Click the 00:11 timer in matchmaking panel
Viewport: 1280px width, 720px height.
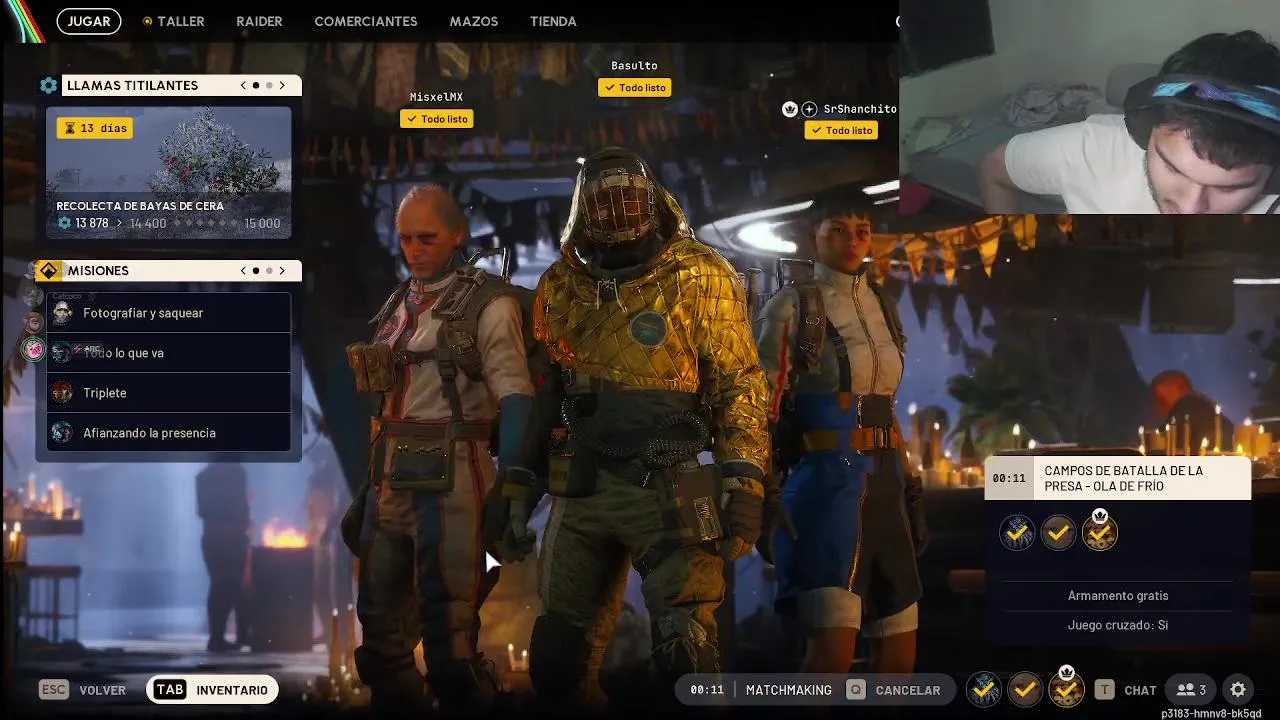(1009, 478)
